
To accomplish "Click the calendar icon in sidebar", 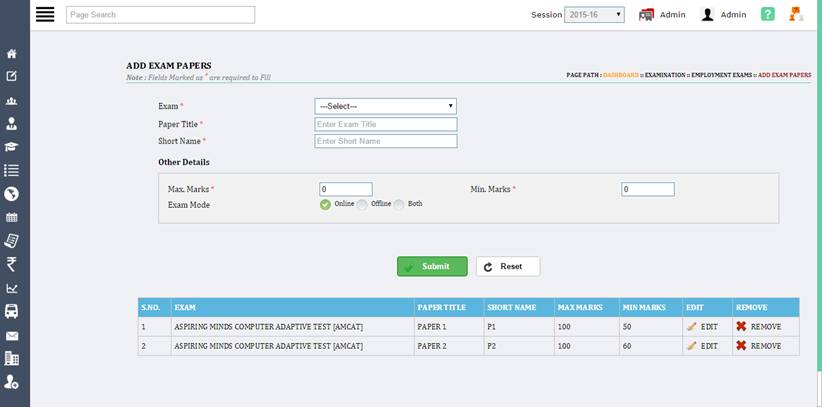I will point(12,217).
